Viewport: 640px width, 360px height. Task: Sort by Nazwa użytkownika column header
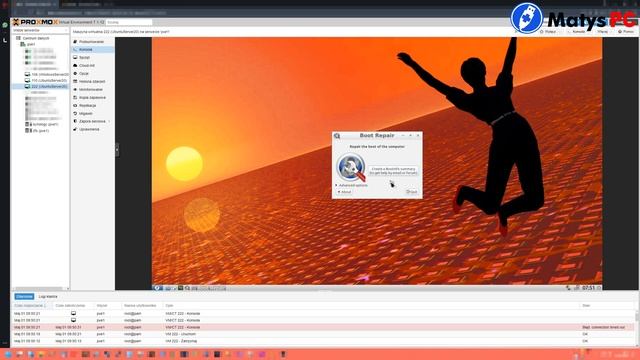coord(141,305)
